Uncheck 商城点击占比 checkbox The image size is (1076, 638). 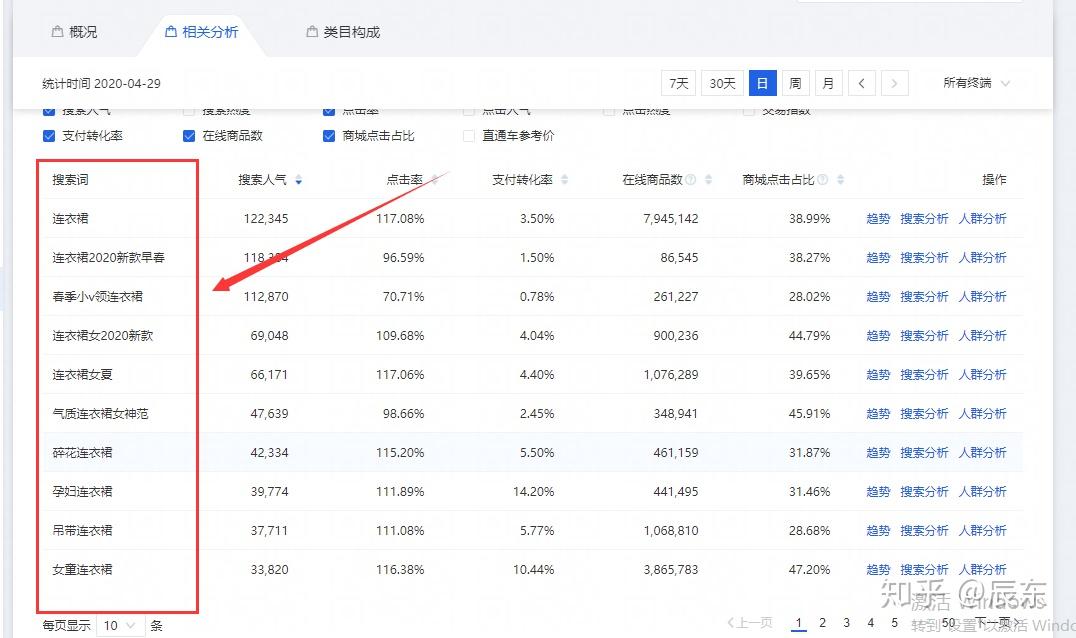click(x=329, y=136)
